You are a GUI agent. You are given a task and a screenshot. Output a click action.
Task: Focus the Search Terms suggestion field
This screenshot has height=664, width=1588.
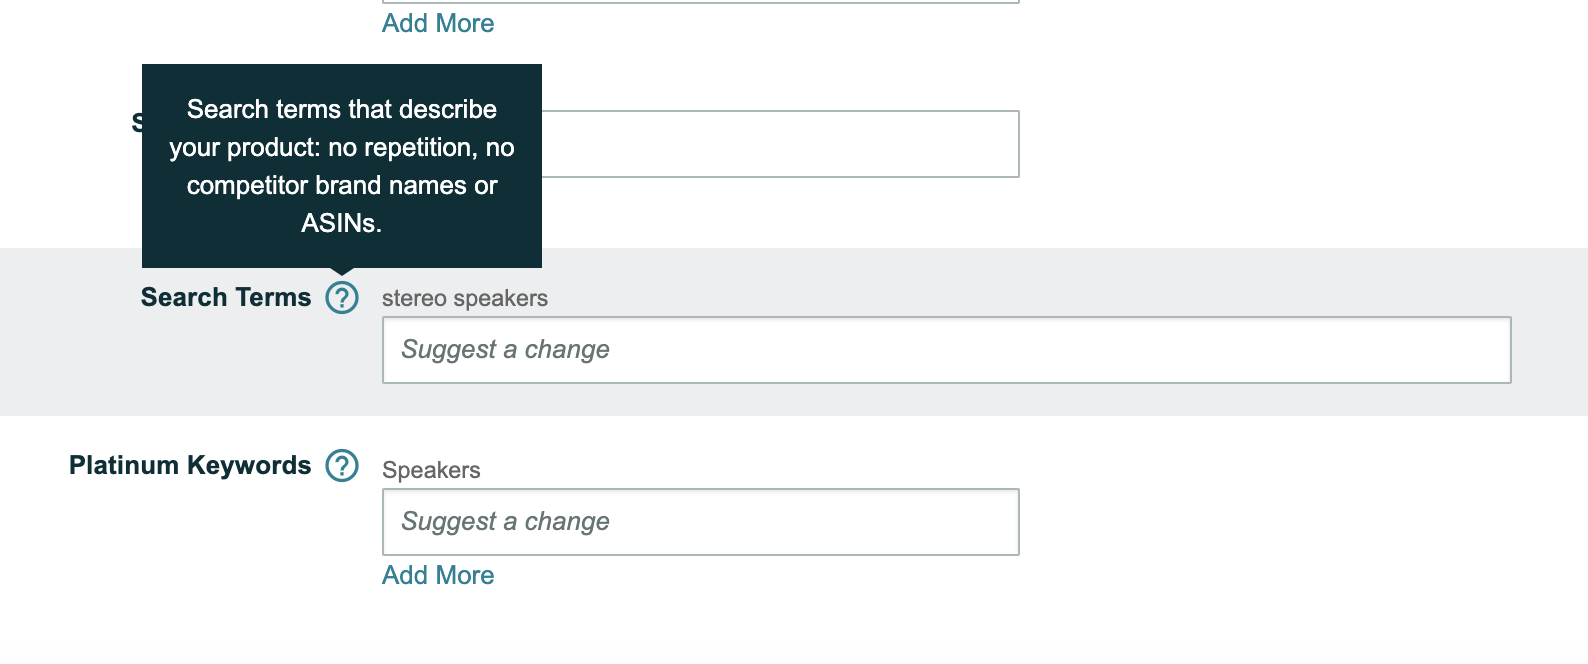tap(946, 350)
